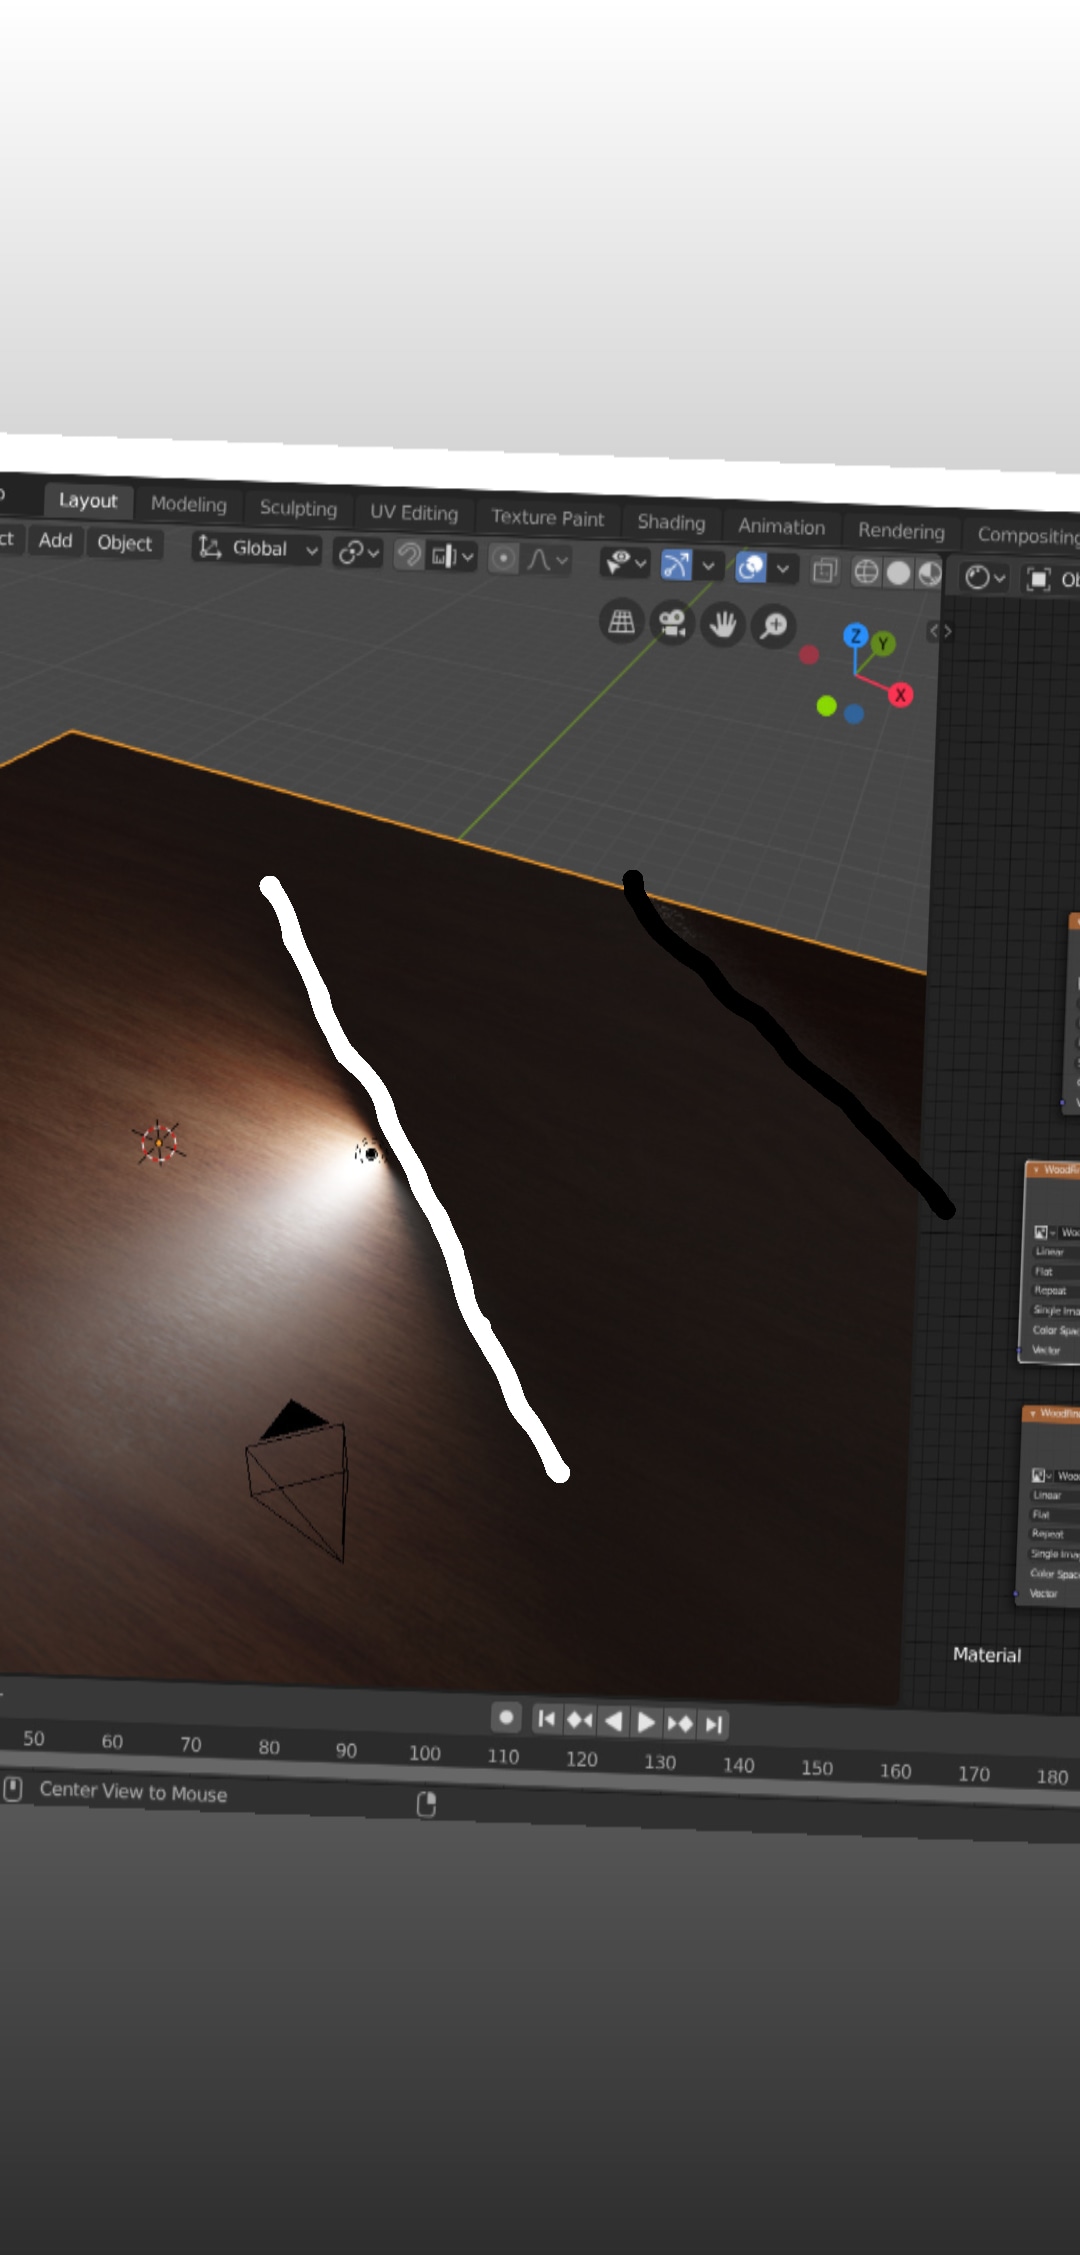Play animation in reverse
The image size is (1080, 2255).
pos(613,1721)
